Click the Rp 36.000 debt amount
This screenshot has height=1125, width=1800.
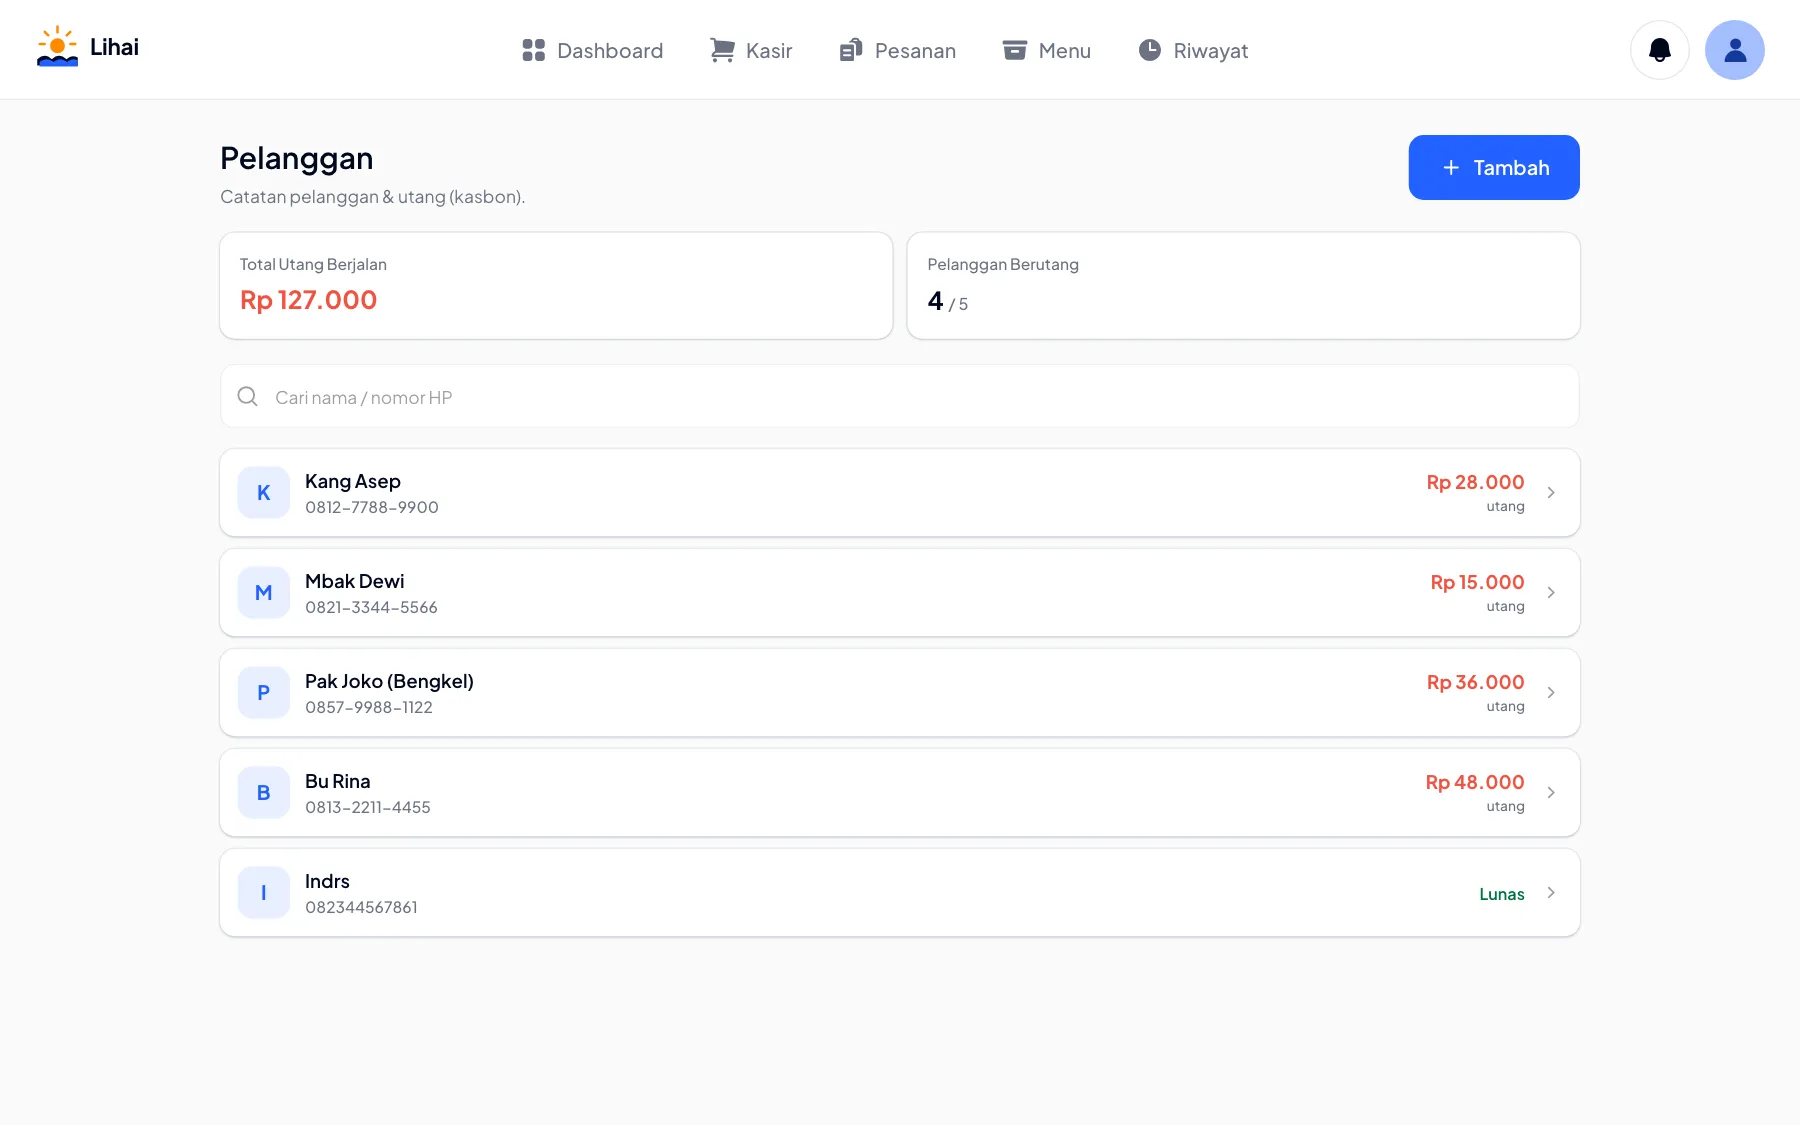coord(1475,682)
